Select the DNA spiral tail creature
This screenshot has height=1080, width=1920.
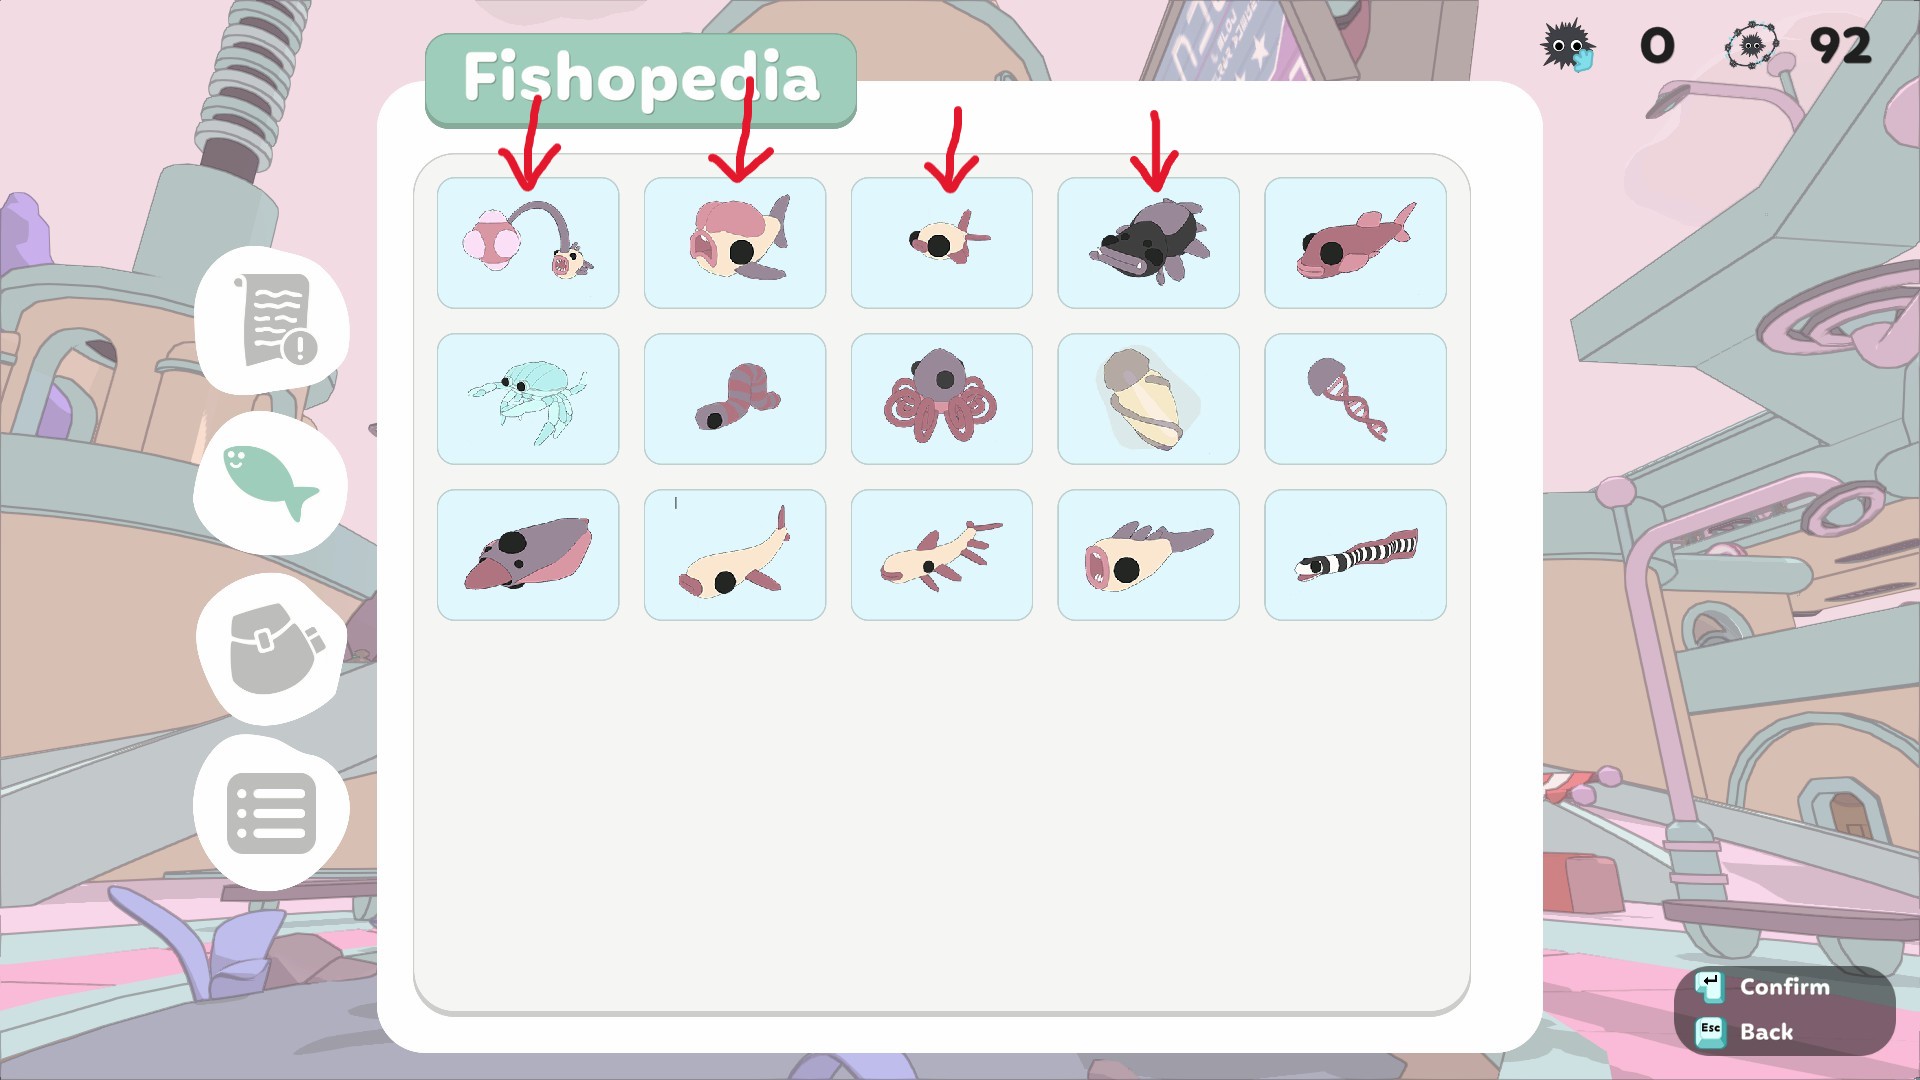pyautogui.click(x=1356, y=399)
